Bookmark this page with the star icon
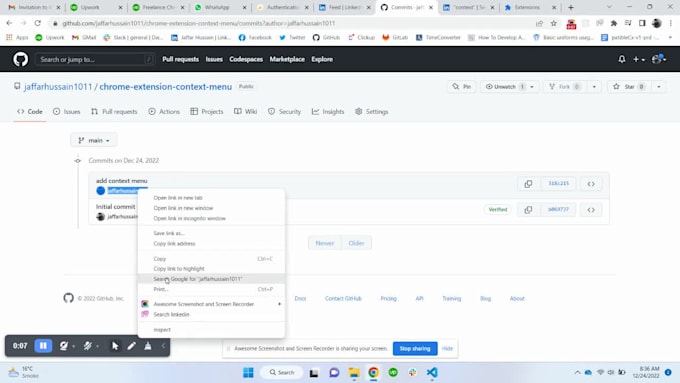This screenshot has width=680, height=383. click(x=554, y=23)
